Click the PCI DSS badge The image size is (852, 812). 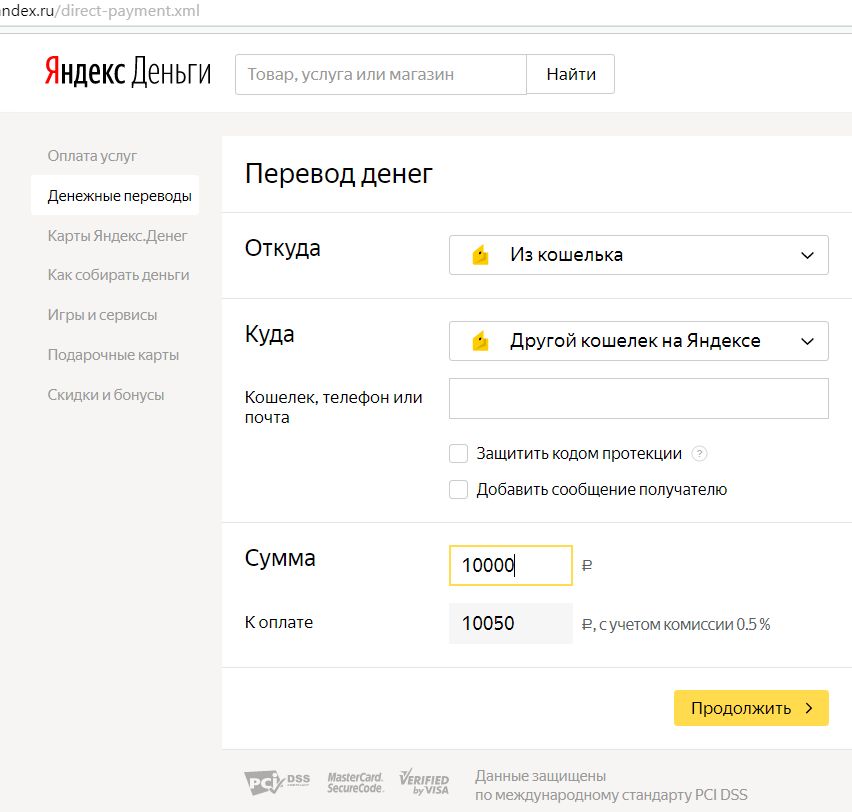(x=277, y=783)
